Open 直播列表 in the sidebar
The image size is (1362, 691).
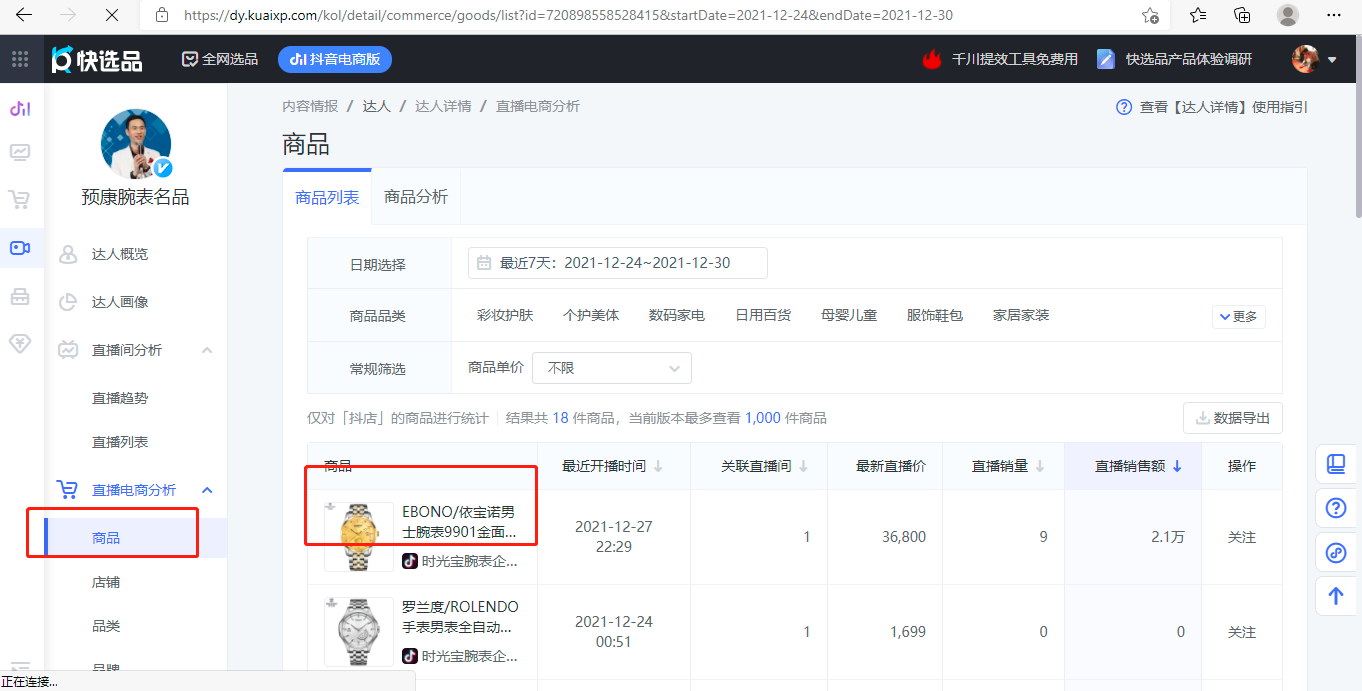pyautogui.click(x=120, y=442)
